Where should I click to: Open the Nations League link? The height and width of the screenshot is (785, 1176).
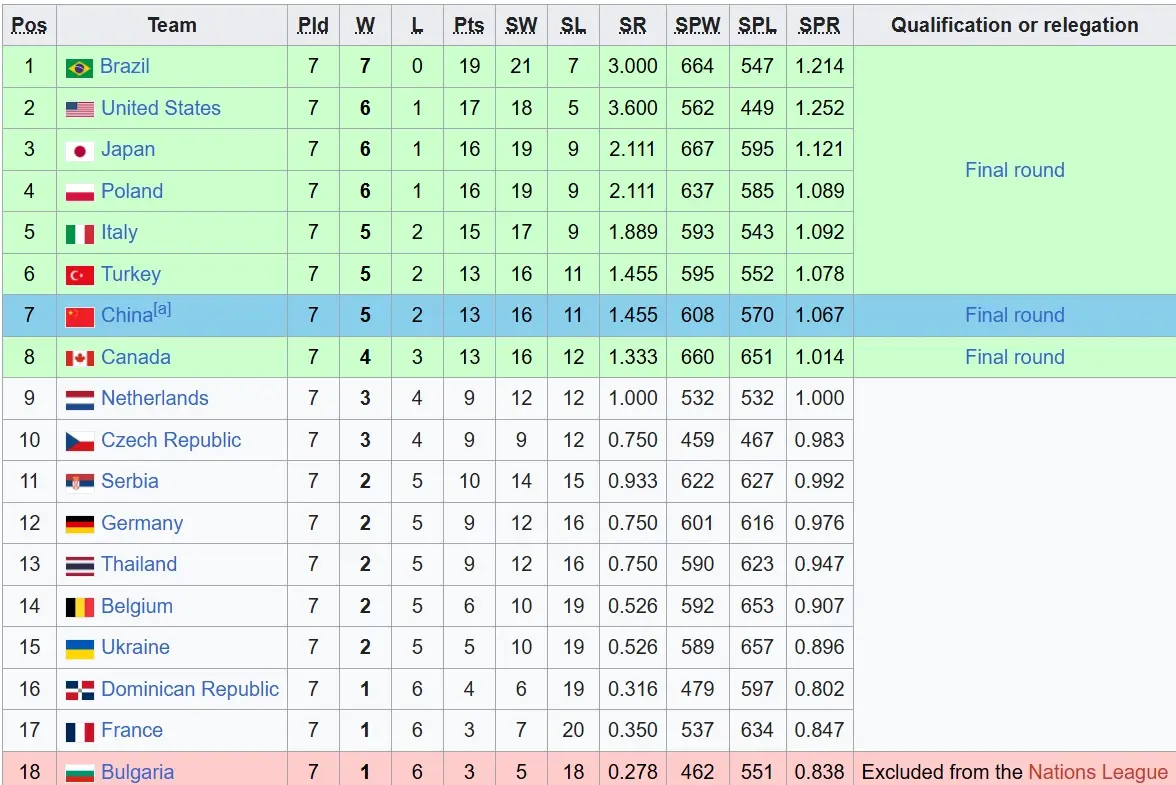click(x=1097, y=772)
